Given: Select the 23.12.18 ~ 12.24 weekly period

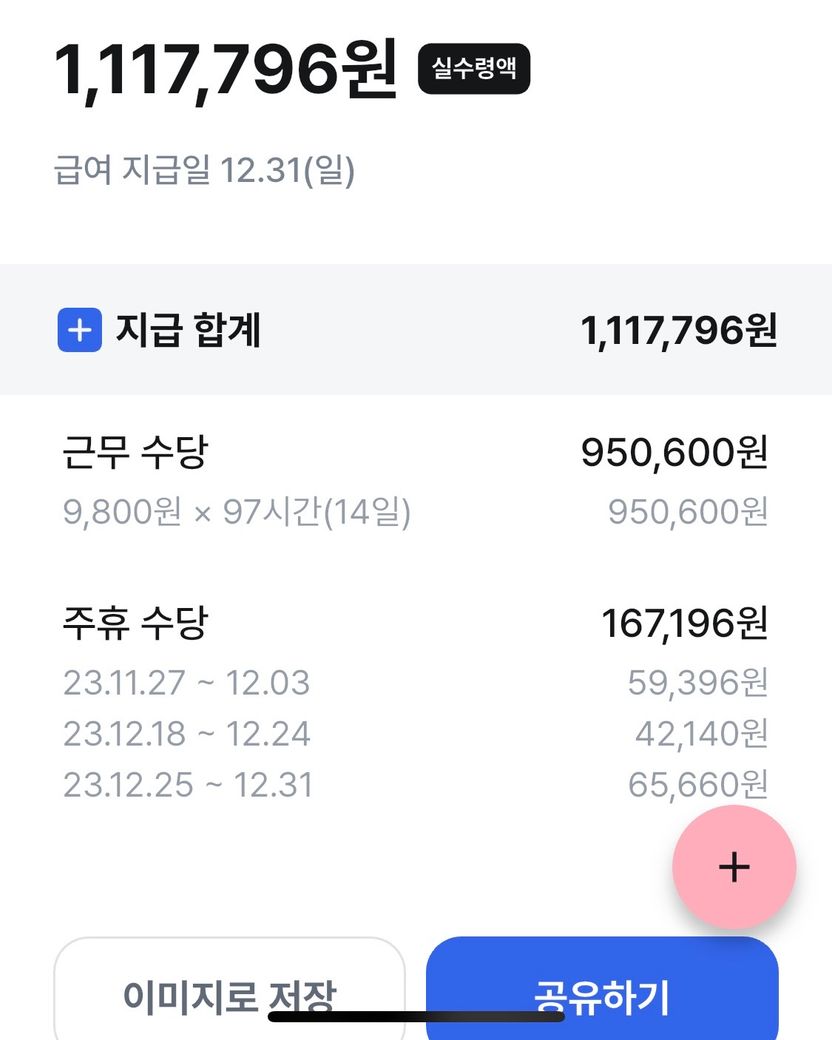Looking at the screenshot, I should 187,734.
